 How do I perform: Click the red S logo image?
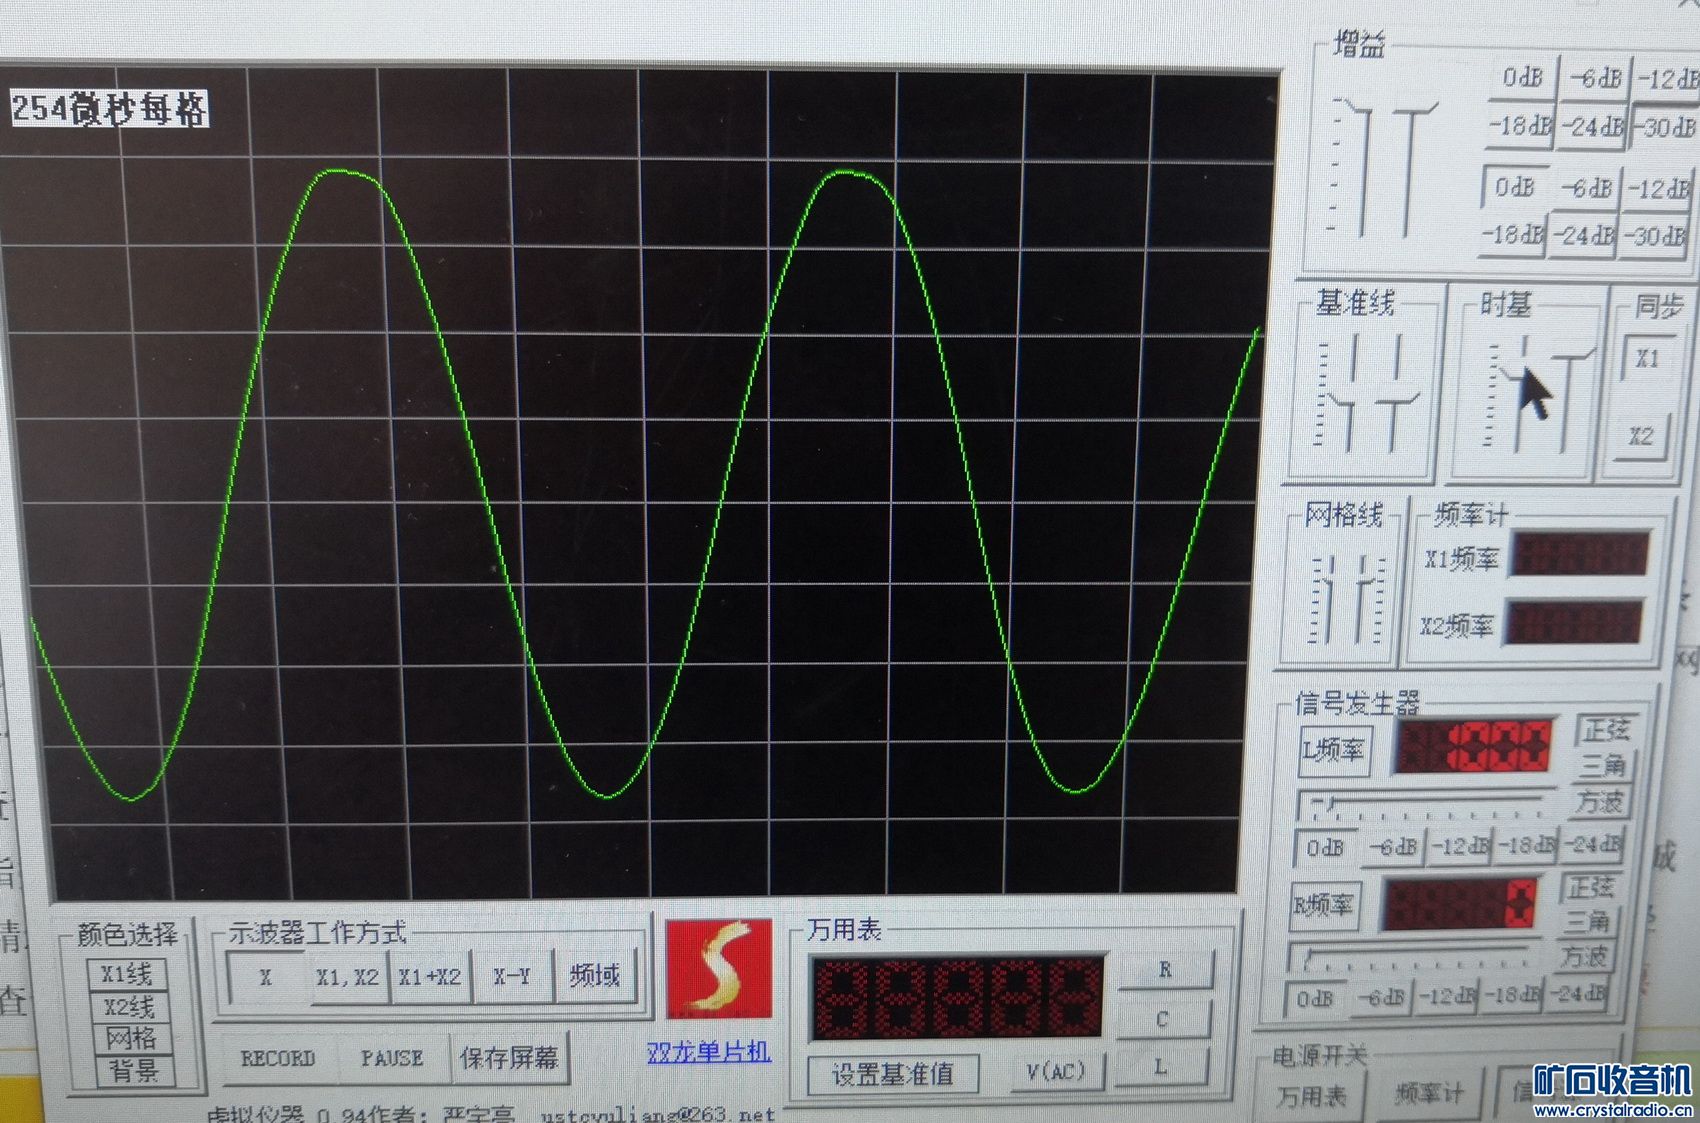[720, 969]
